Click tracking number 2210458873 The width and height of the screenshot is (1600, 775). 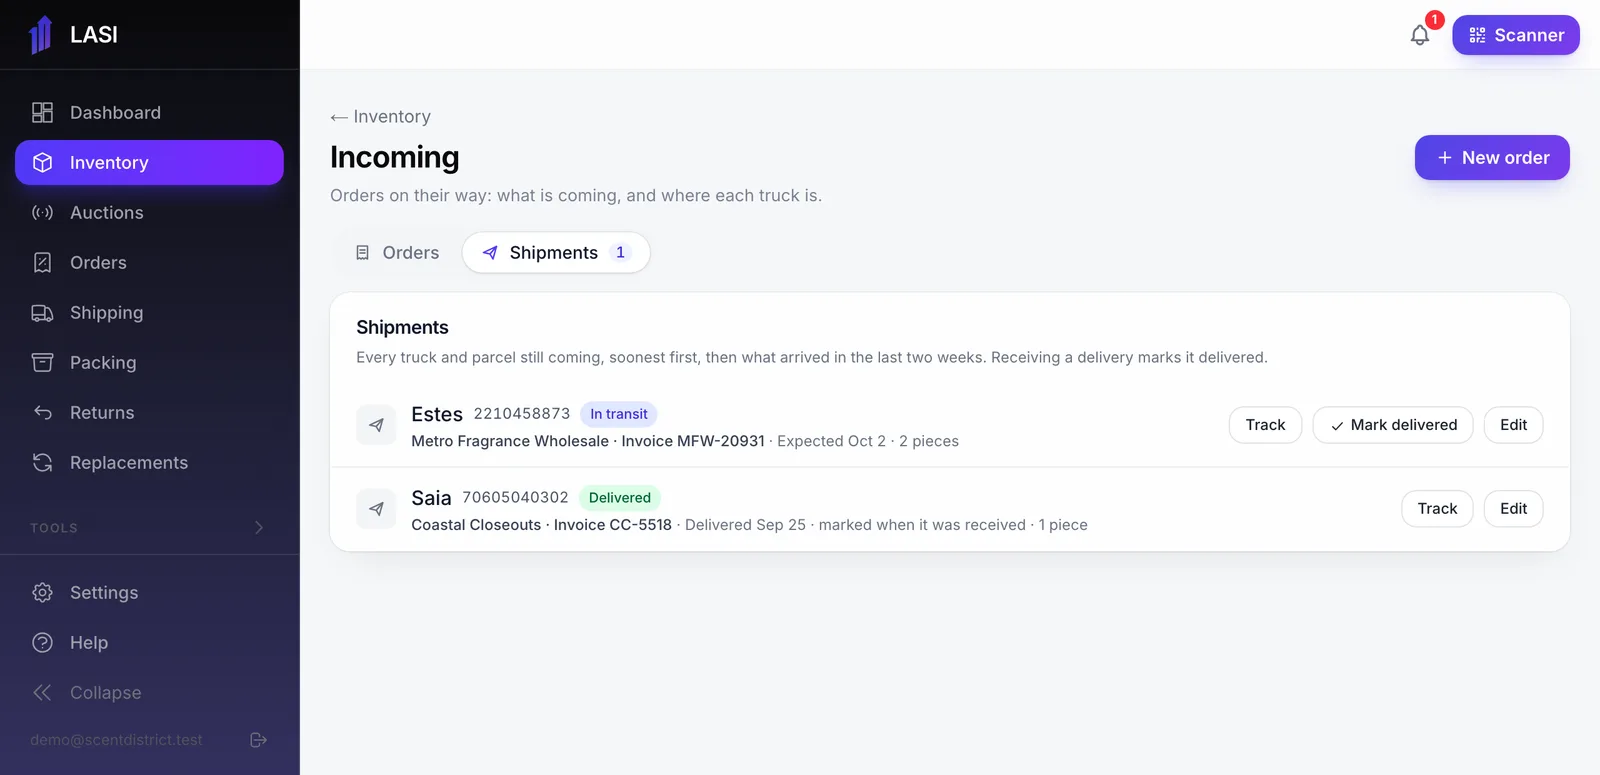coord(522,414)
